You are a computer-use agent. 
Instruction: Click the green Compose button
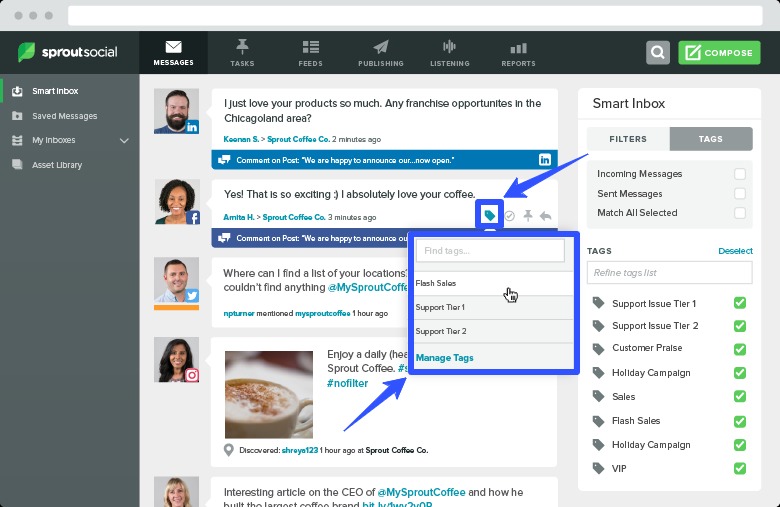(x=718, y=53)
